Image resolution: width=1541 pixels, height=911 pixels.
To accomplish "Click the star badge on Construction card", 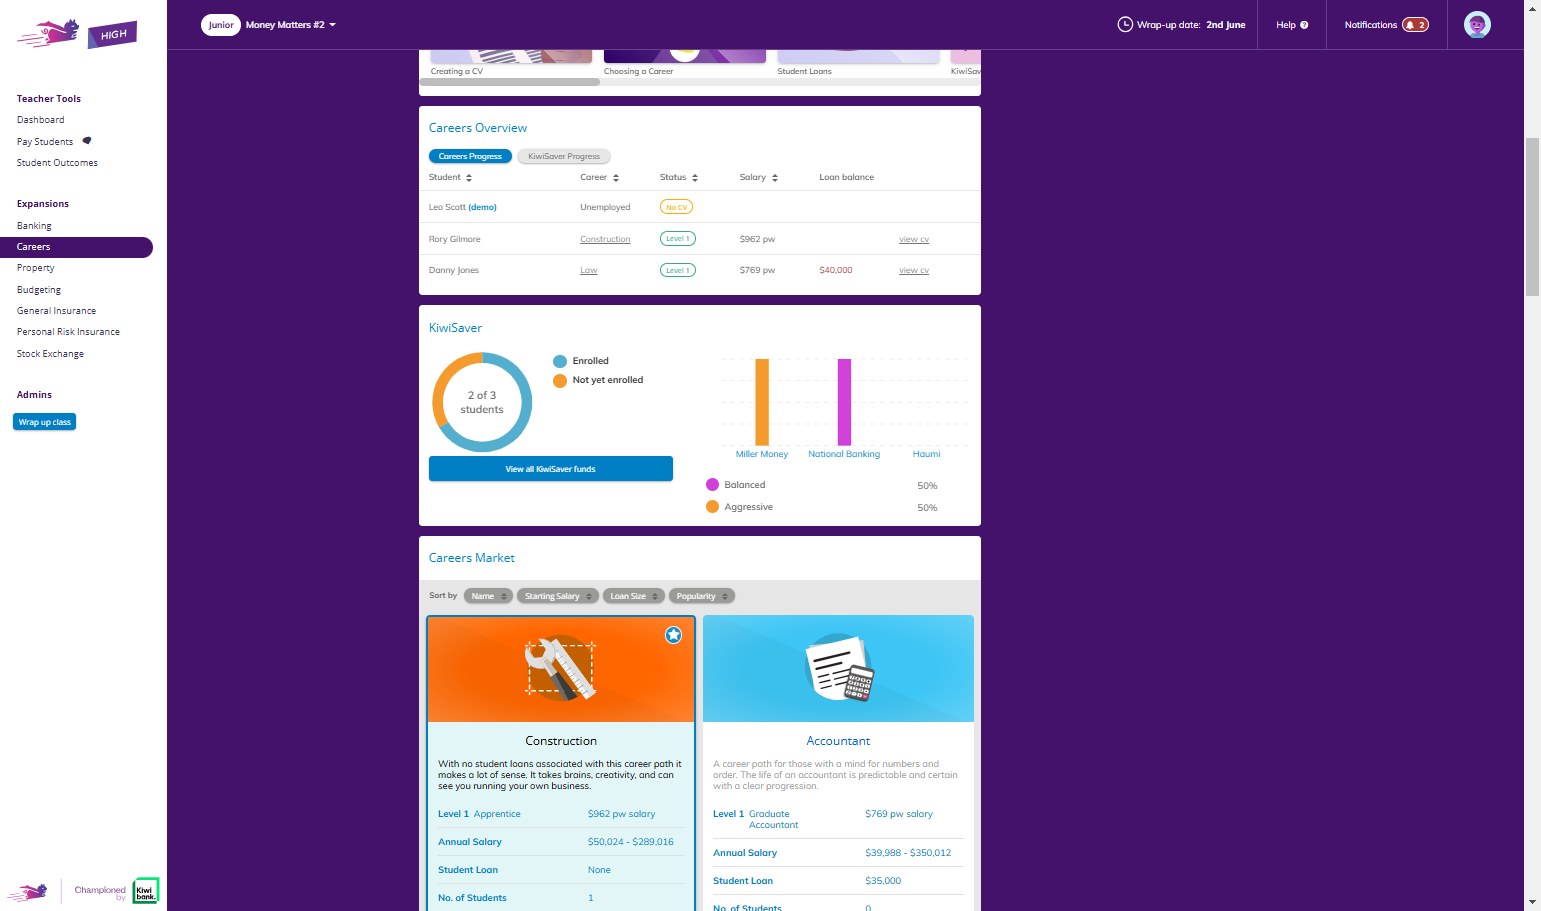I will [674, 635].
